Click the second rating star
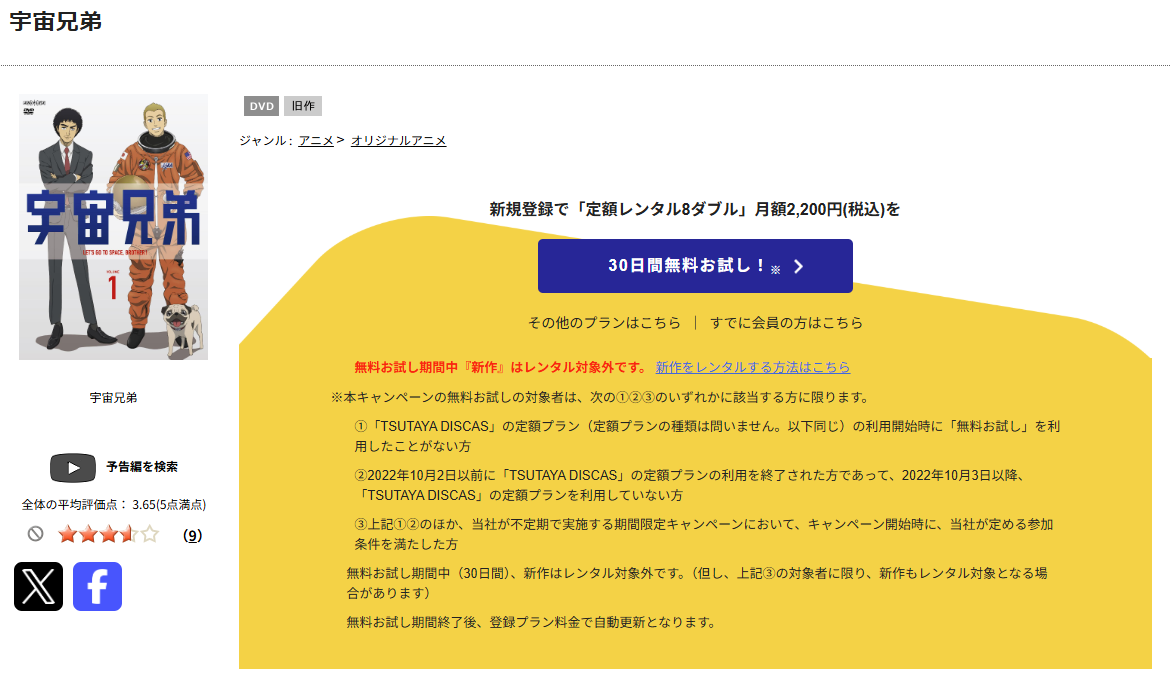 88,534
